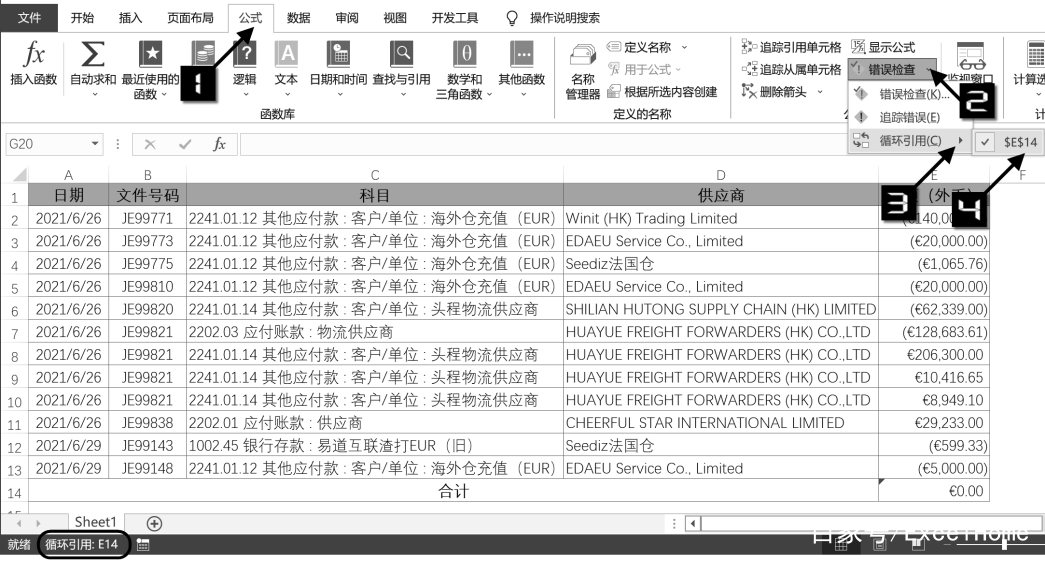Expand the Remove Arrows dropdown arrow
Screen dimensions: 1045x561
tap(820, 92)
